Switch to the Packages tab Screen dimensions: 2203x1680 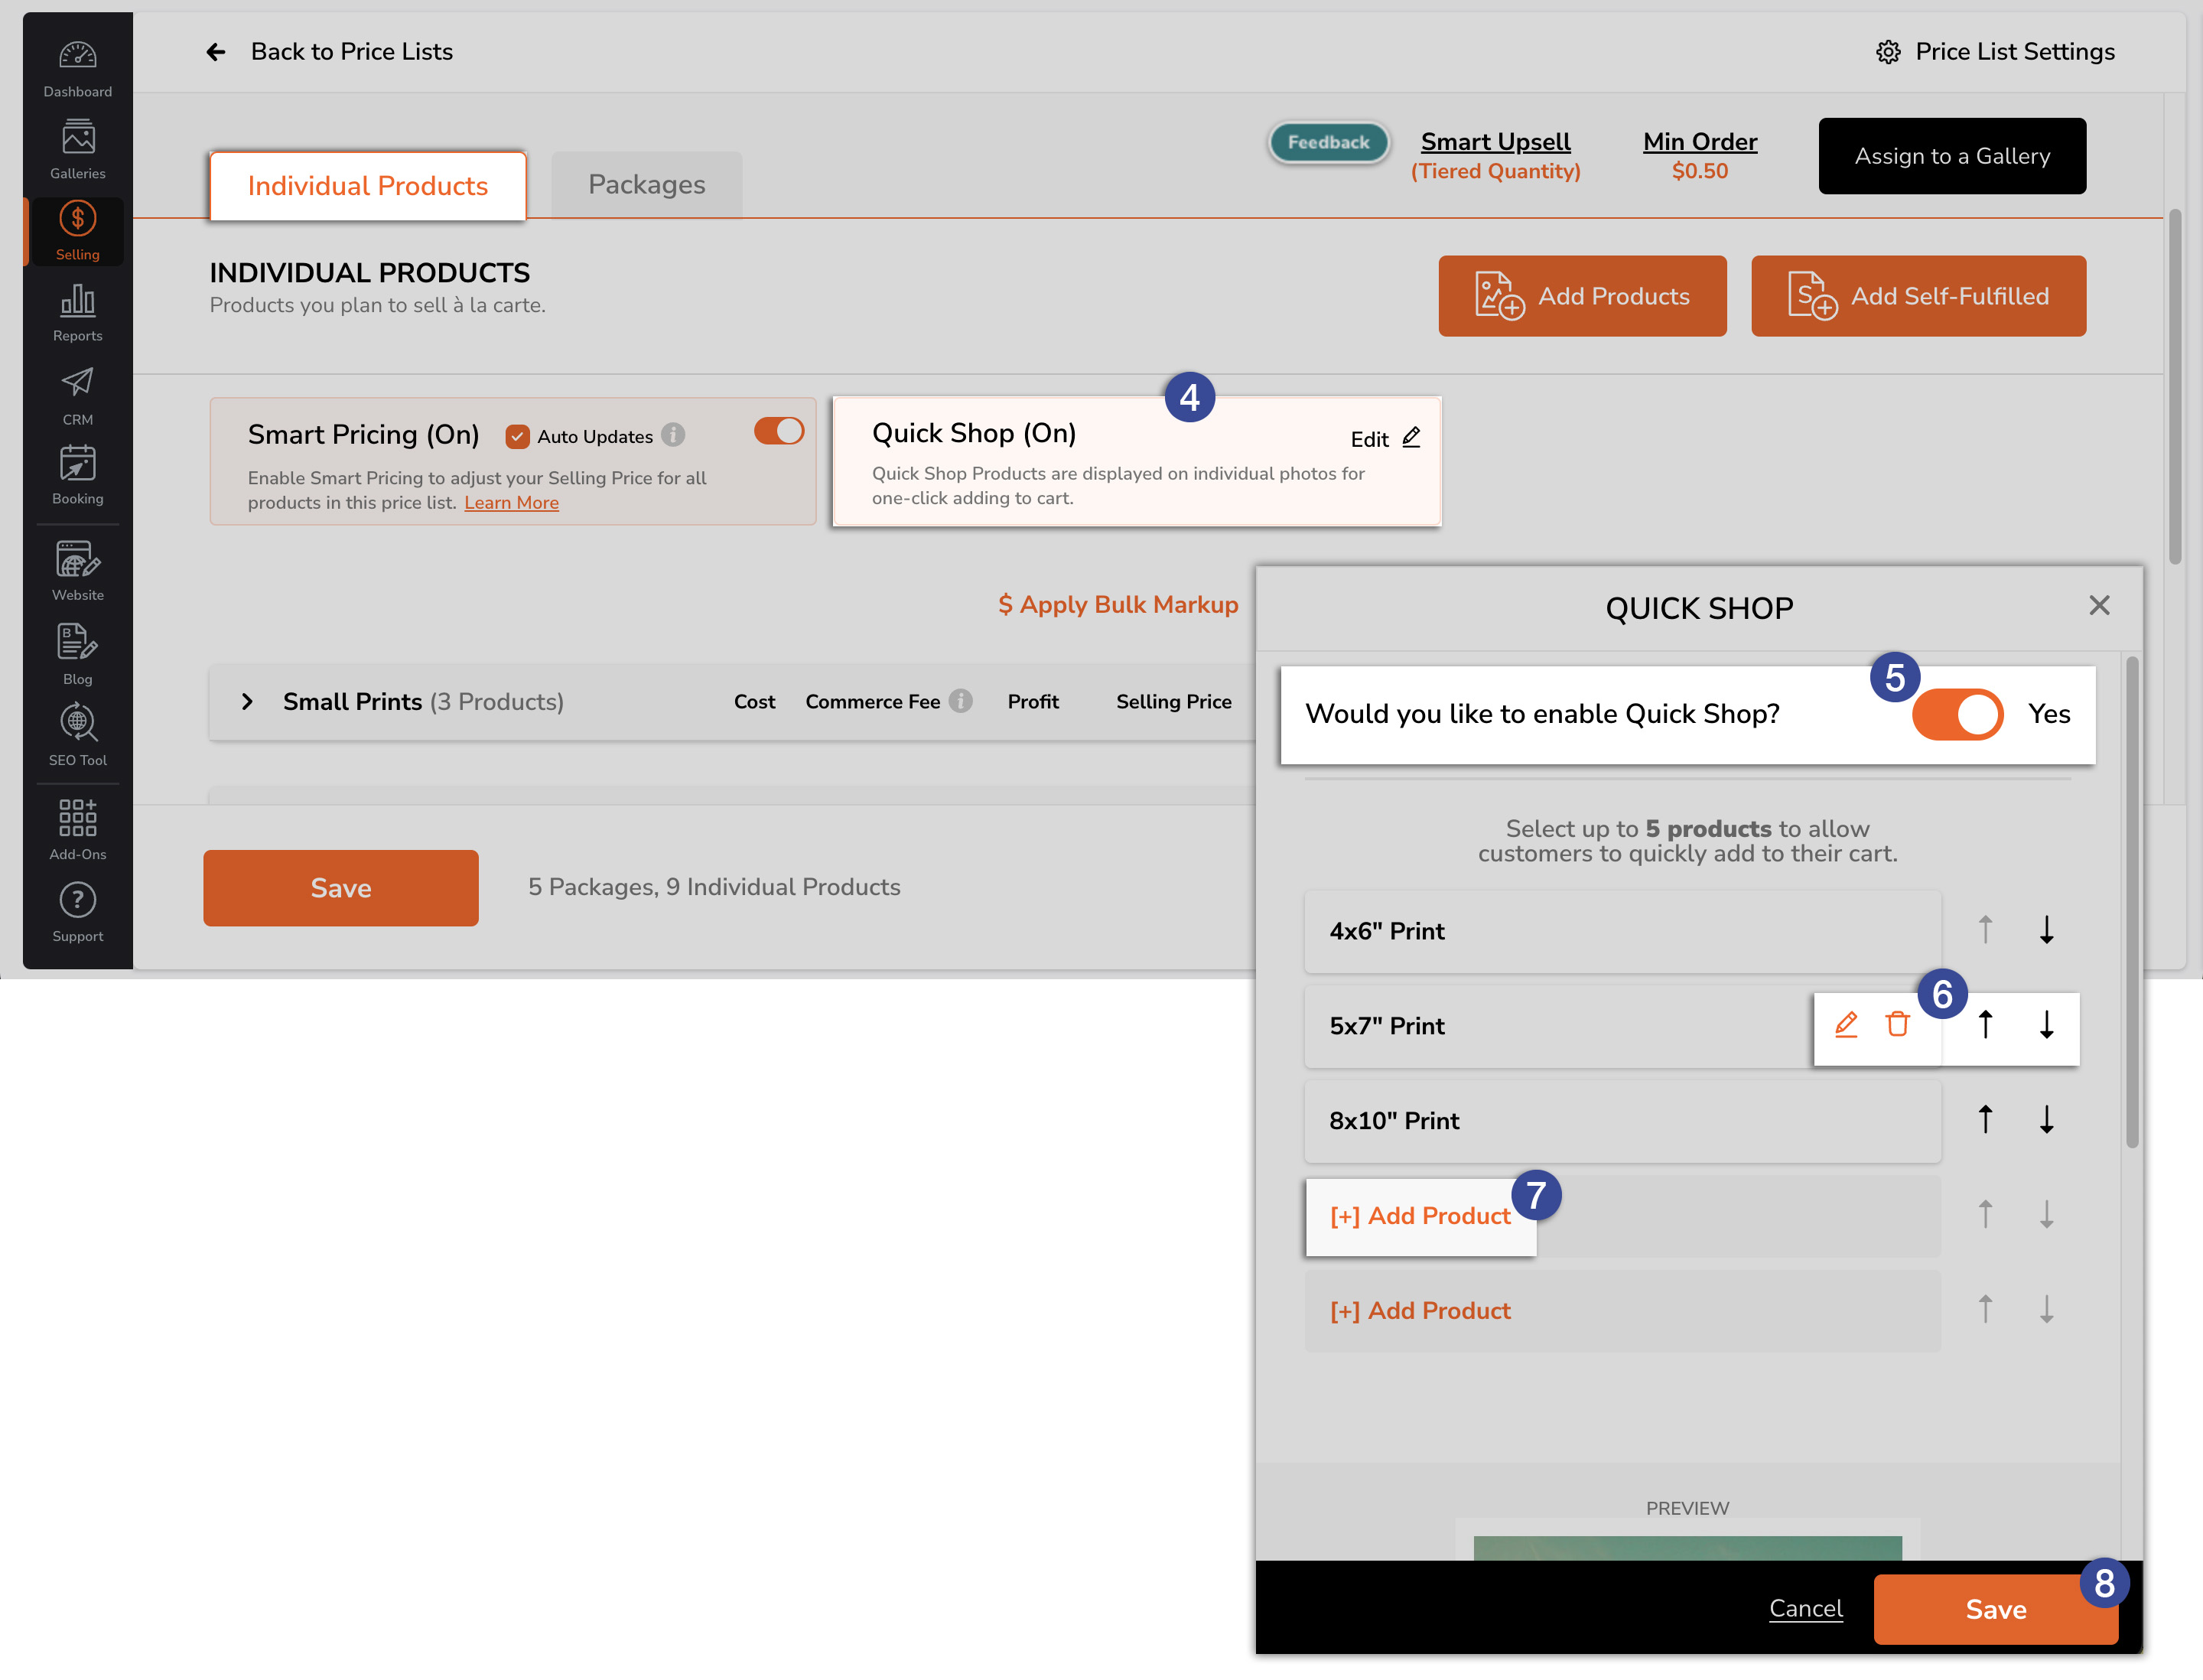tap(644, 184)
